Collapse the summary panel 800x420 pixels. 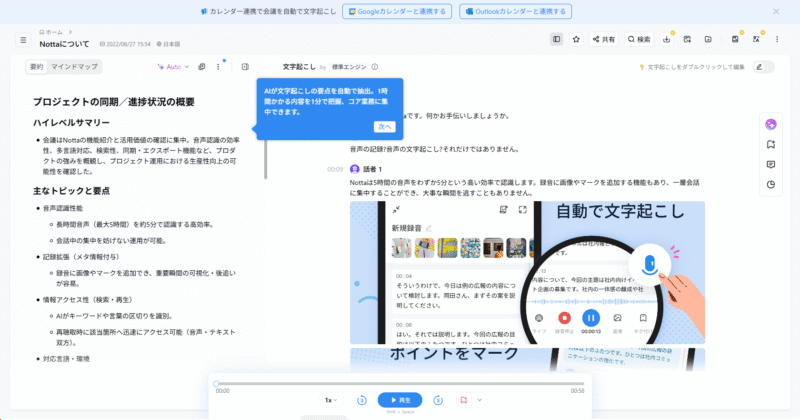[245, 67]
